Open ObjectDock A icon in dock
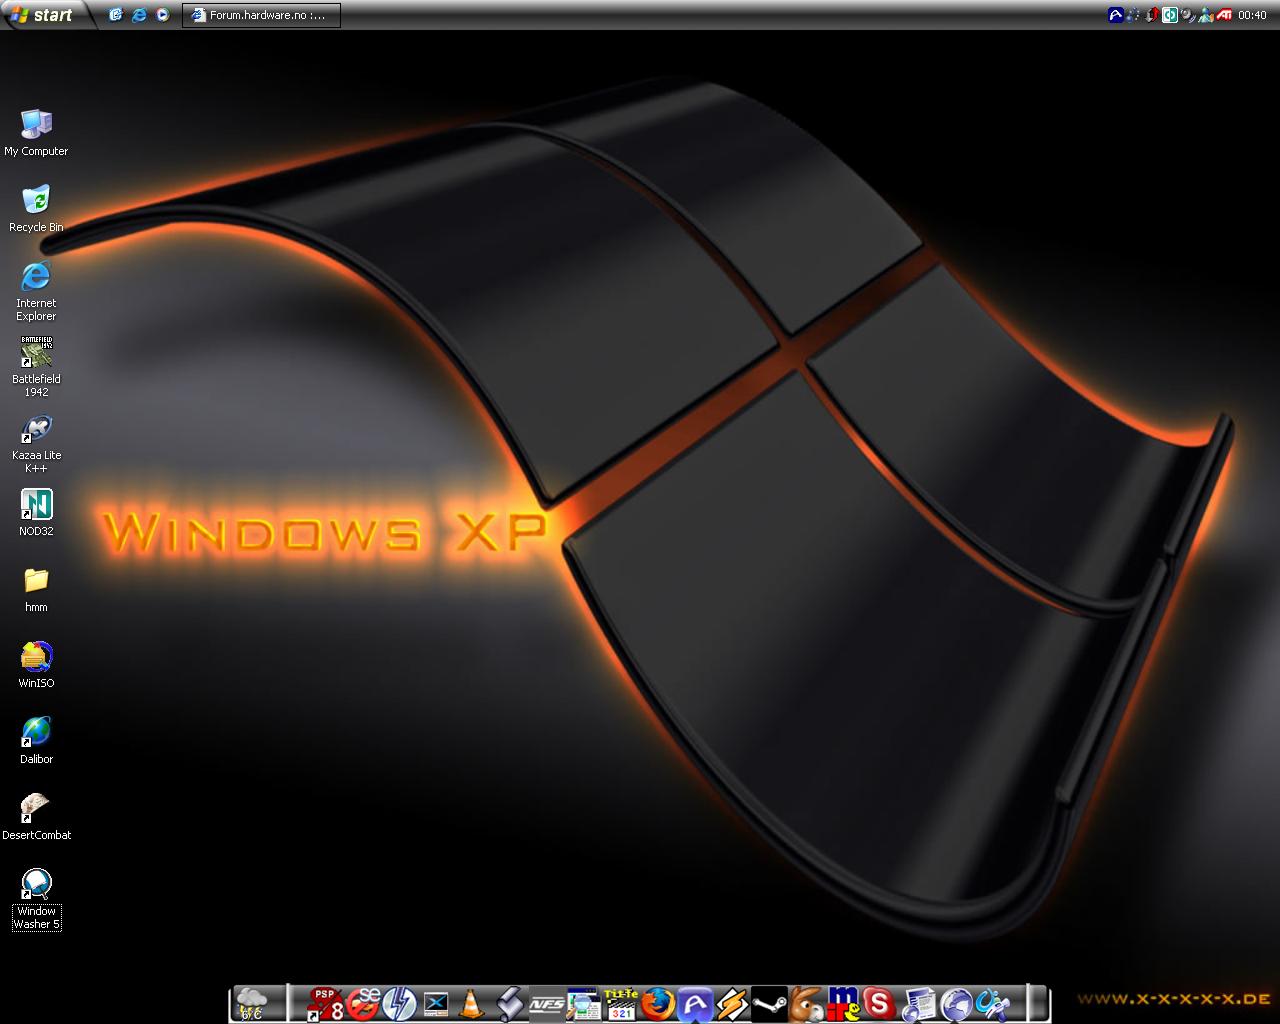1280x1024 pixels. point(694,1003)
